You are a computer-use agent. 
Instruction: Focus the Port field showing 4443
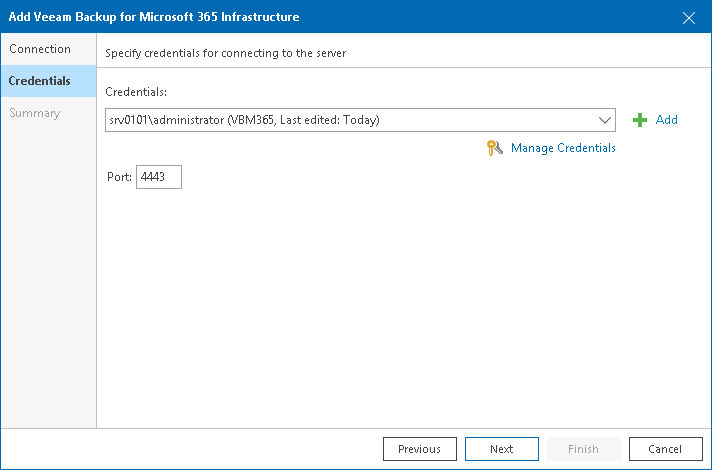point(159,177)
